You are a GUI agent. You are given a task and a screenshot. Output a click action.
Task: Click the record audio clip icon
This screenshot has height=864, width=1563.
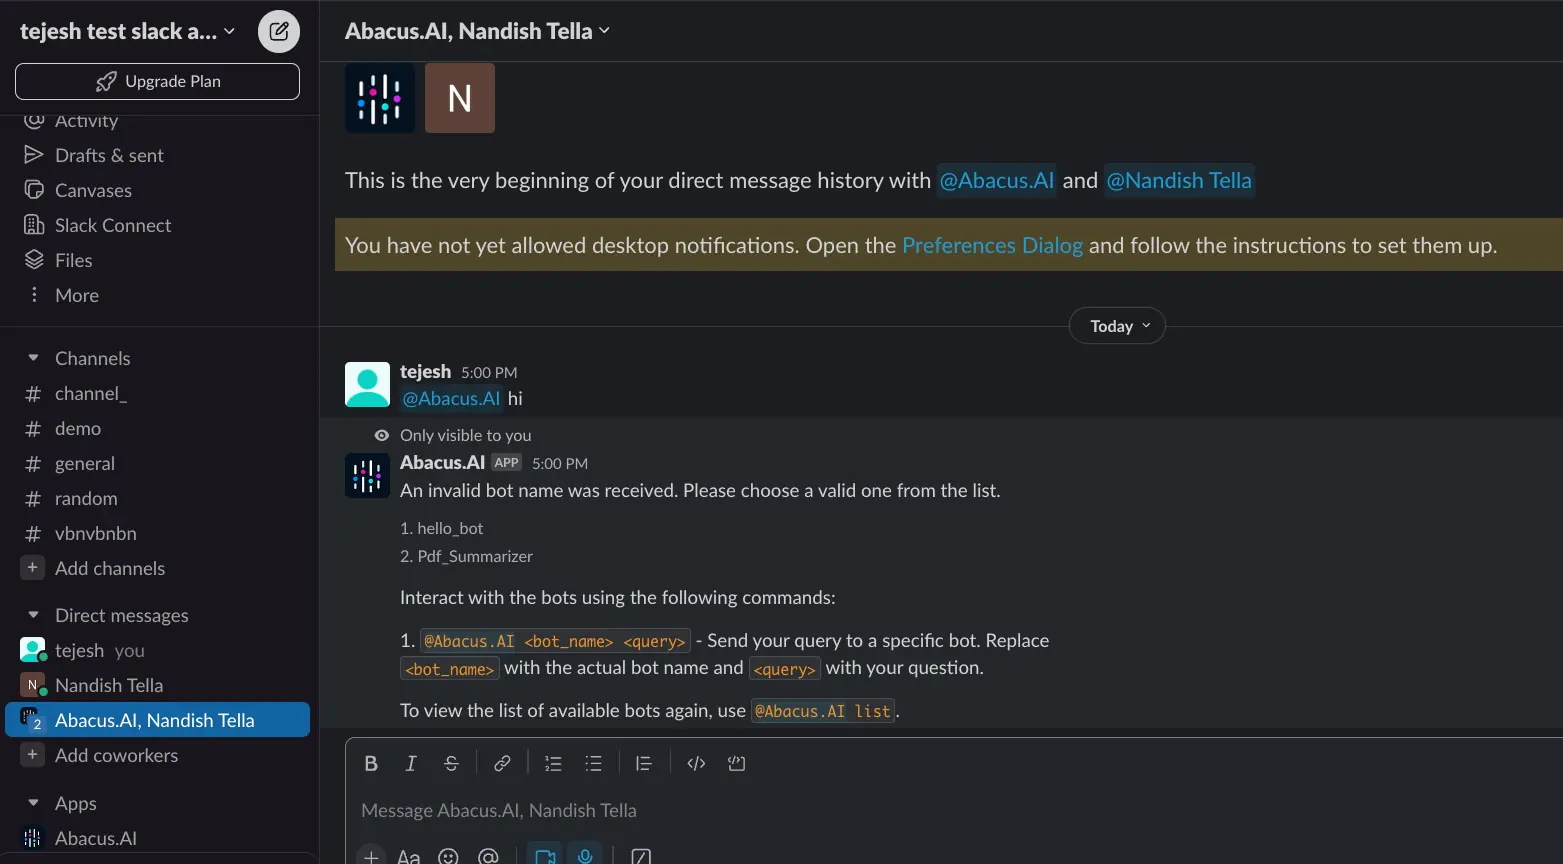pyautogui.click(x=585, y=856)
